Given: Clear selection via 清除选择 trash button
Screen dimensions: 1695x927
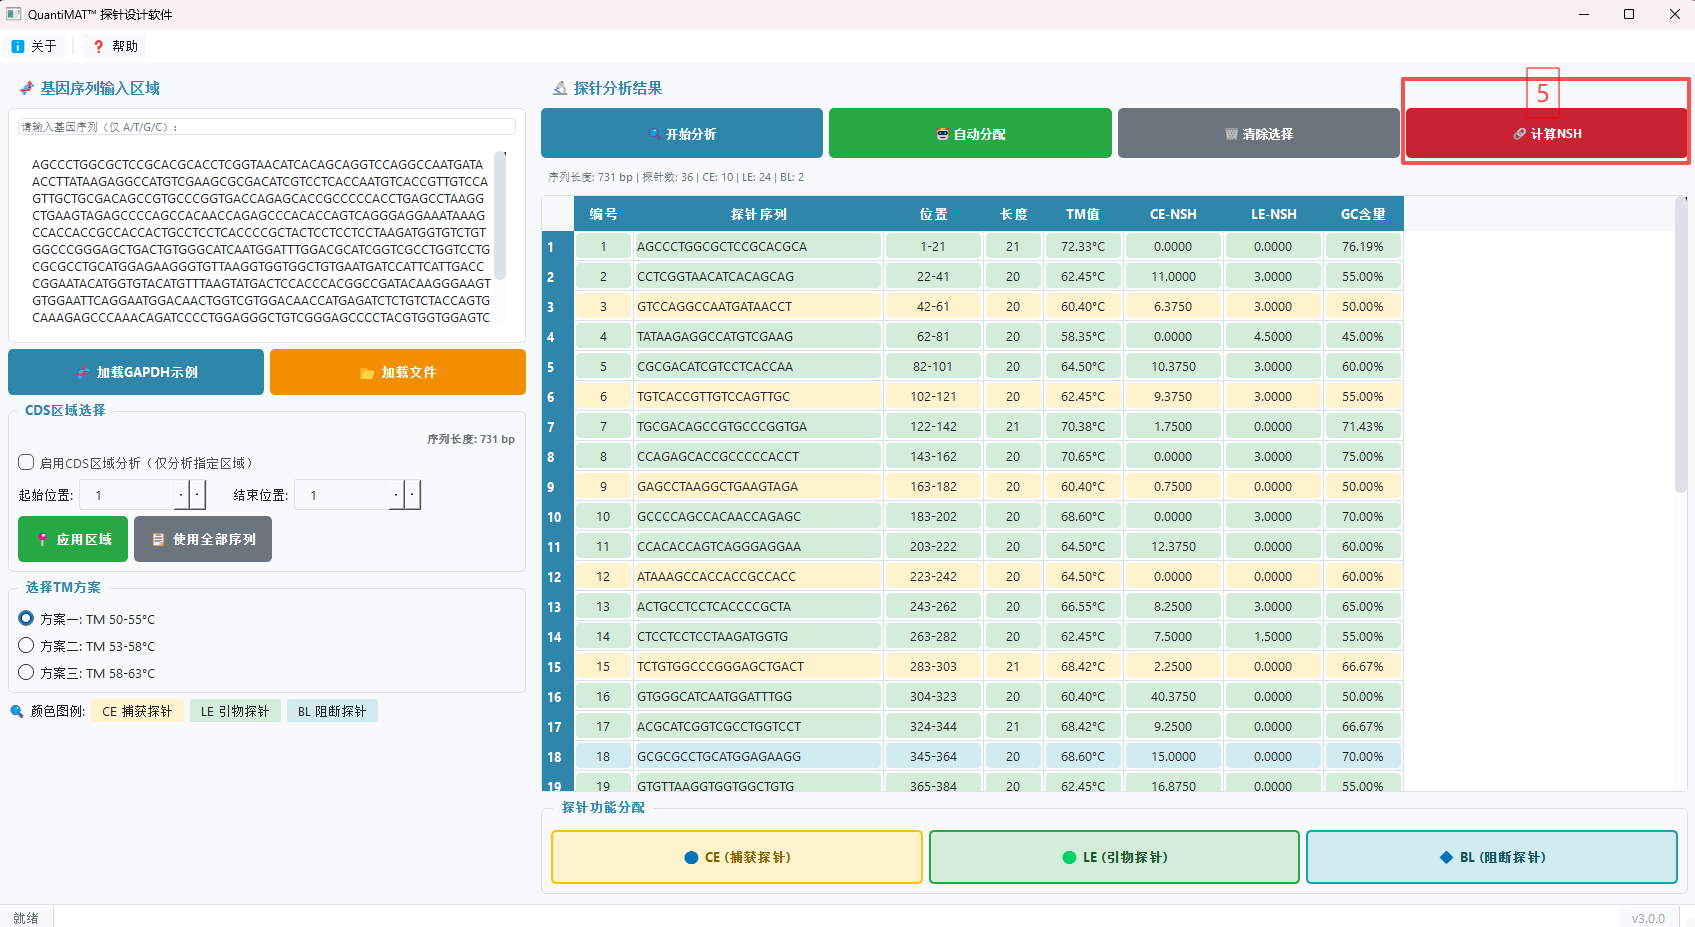Looking at the screenshot, I should pos(1258,134).
